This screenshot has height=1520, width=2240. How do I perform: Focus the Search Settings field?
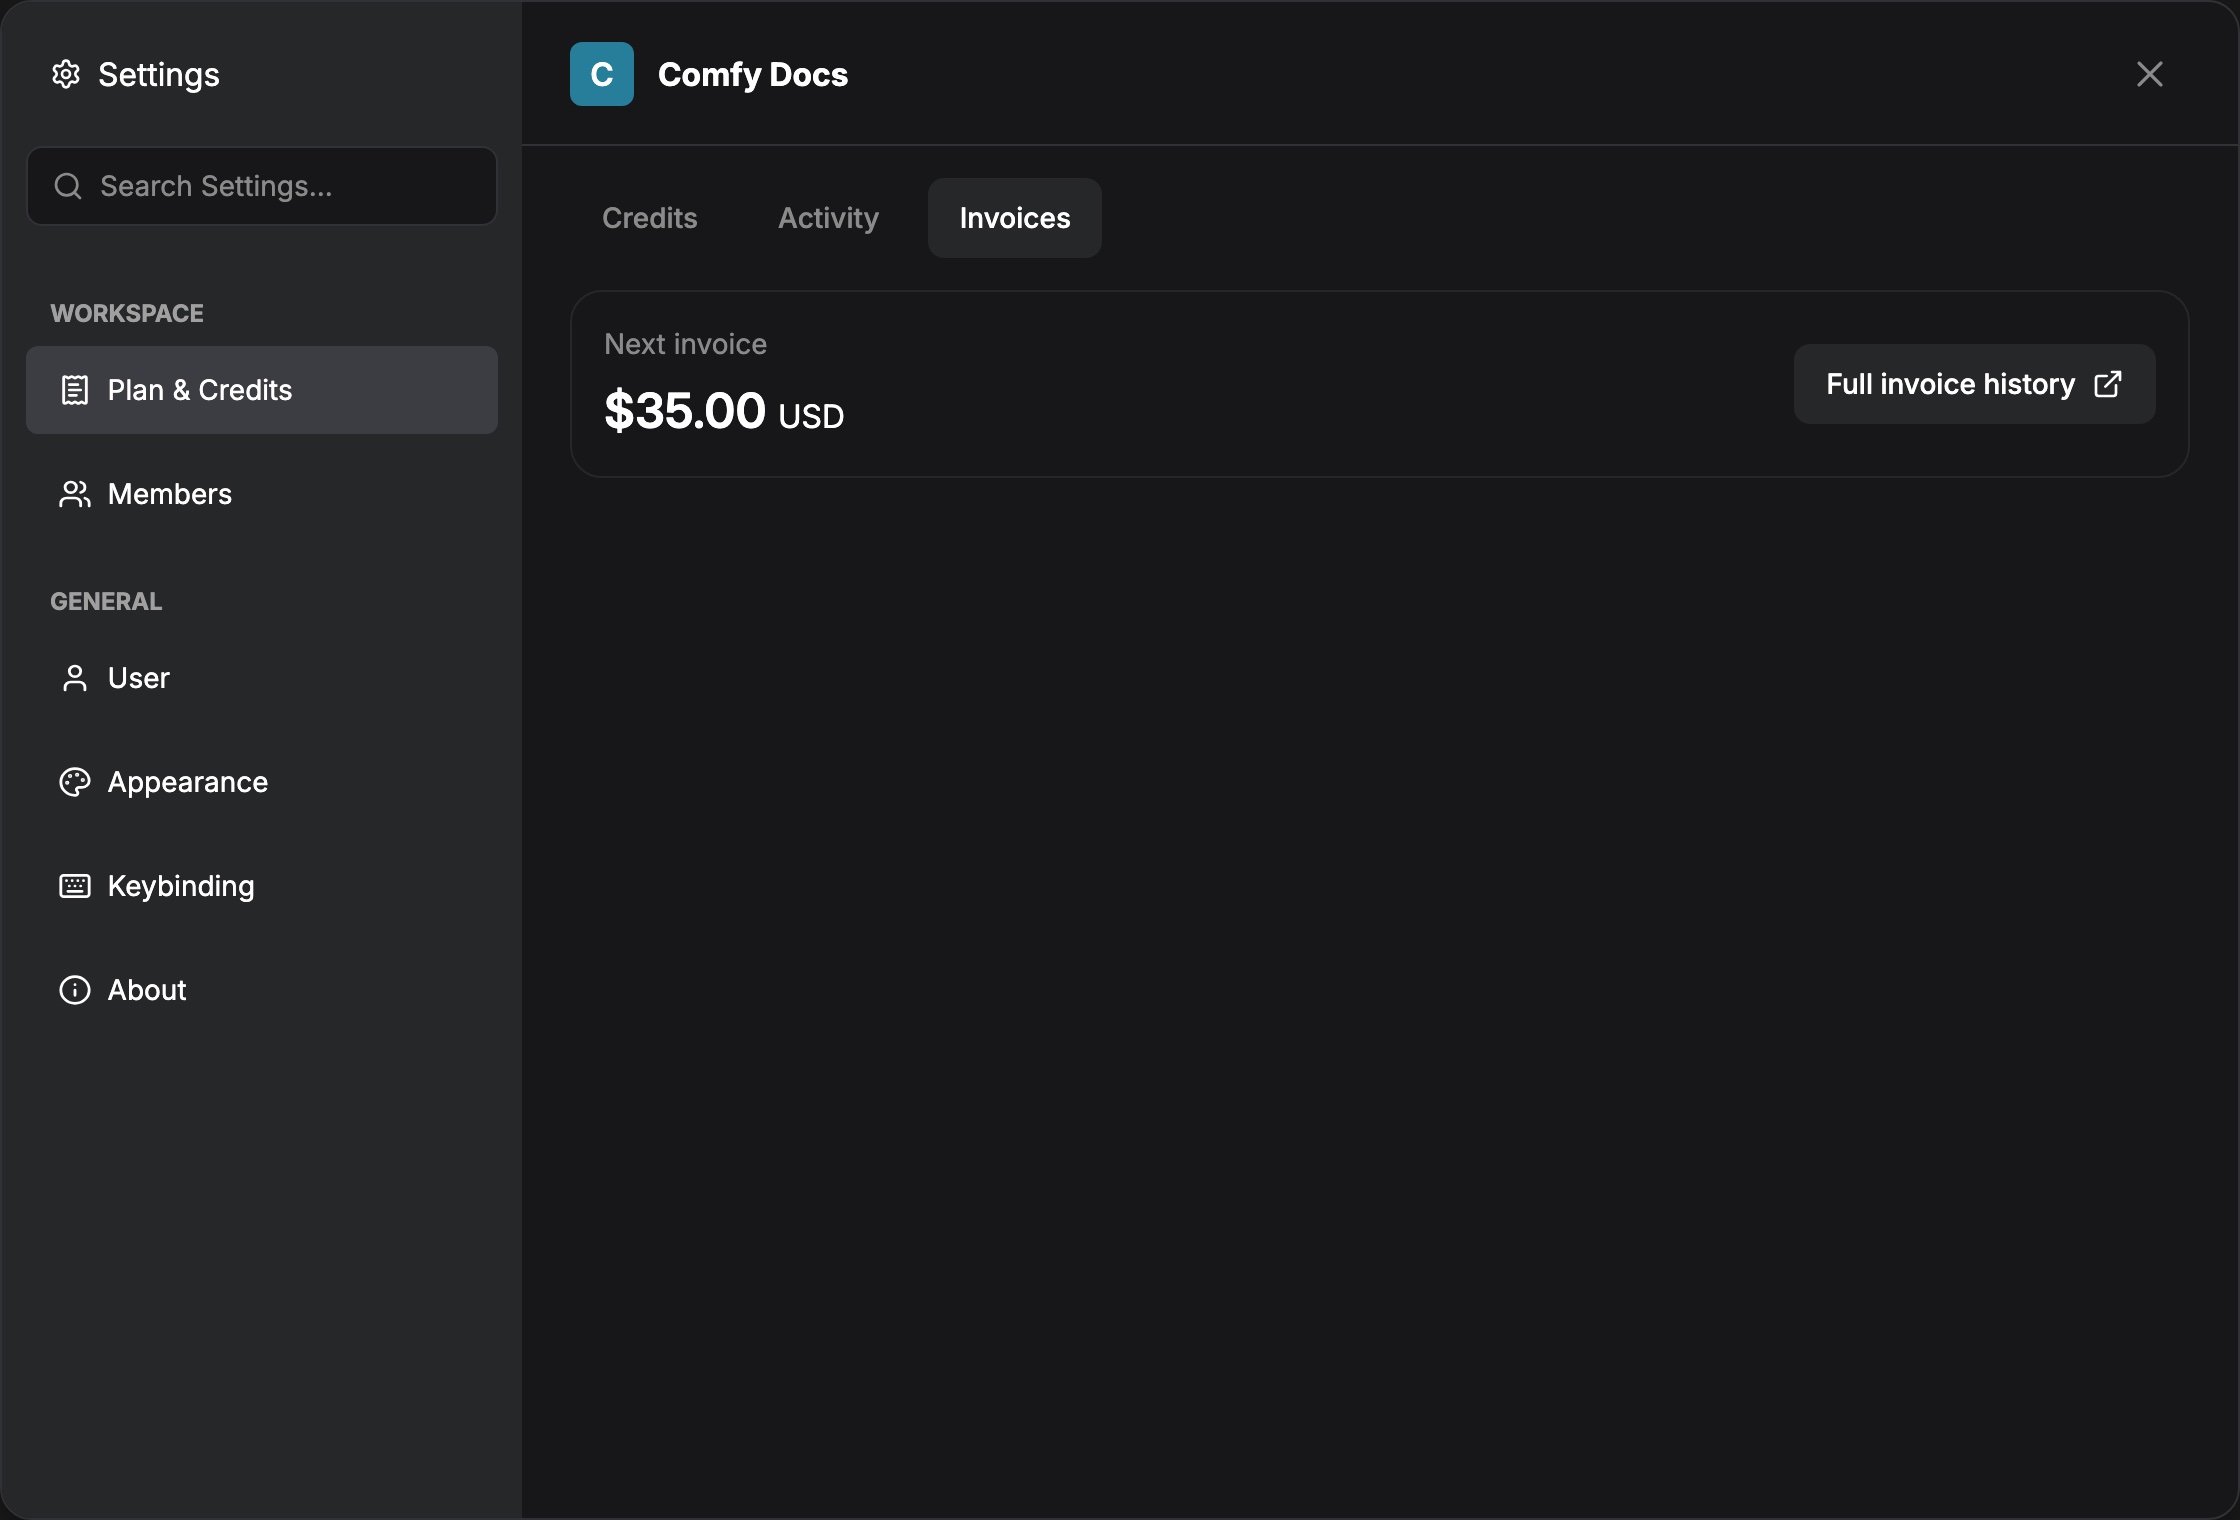click(x=262, y=186)
